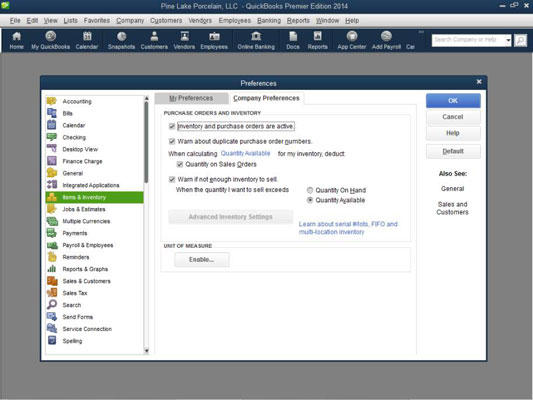
Task: Uncheck Inventory and purchase orders are active
Action: [172, 126]
